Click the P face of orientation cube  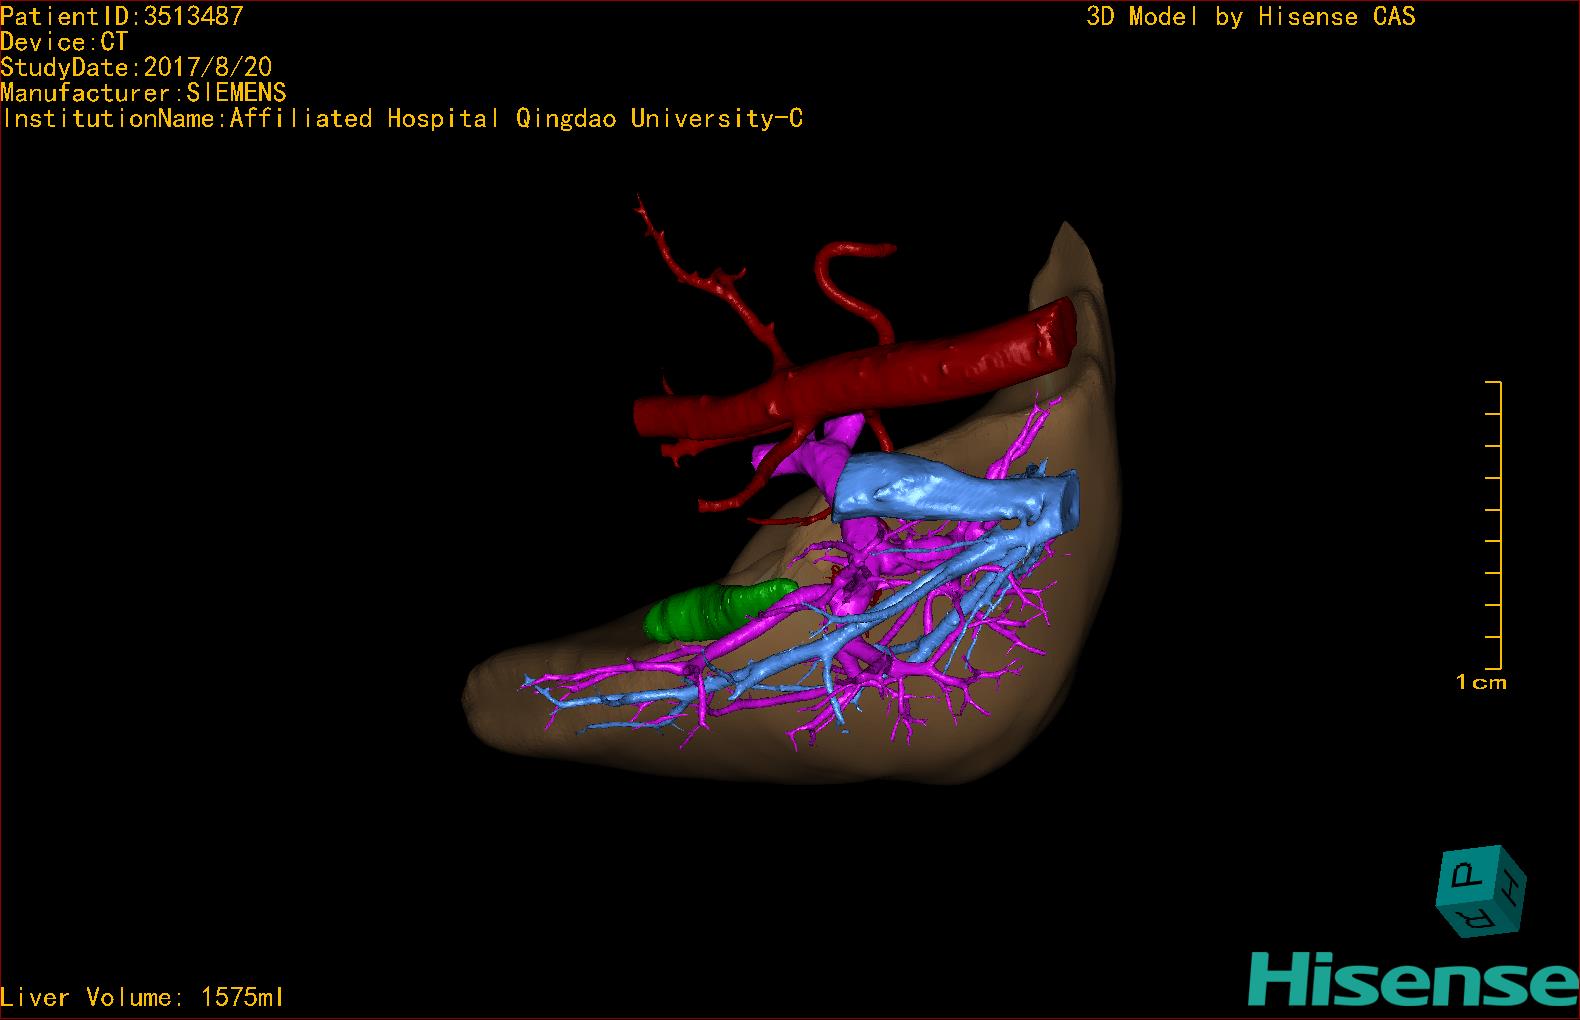coord(1470,876)
